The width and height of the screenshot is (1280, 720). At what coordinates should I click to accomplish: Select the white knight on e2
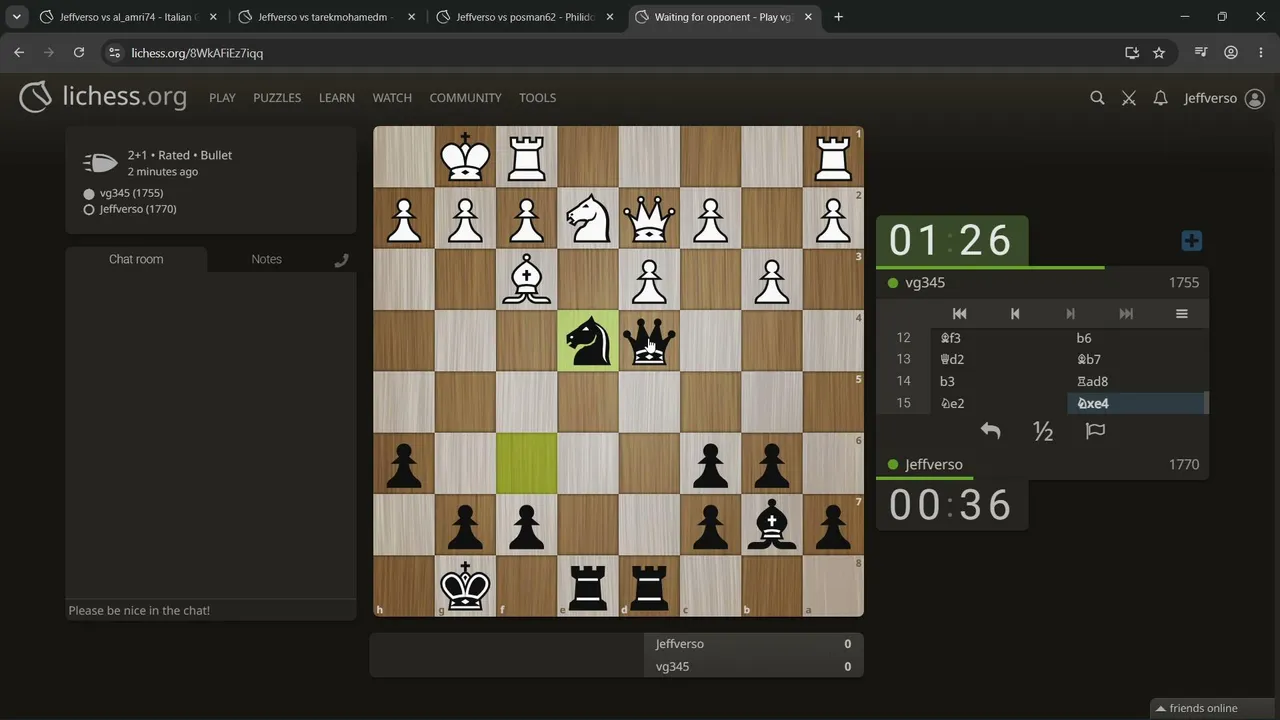pos(588,218)
